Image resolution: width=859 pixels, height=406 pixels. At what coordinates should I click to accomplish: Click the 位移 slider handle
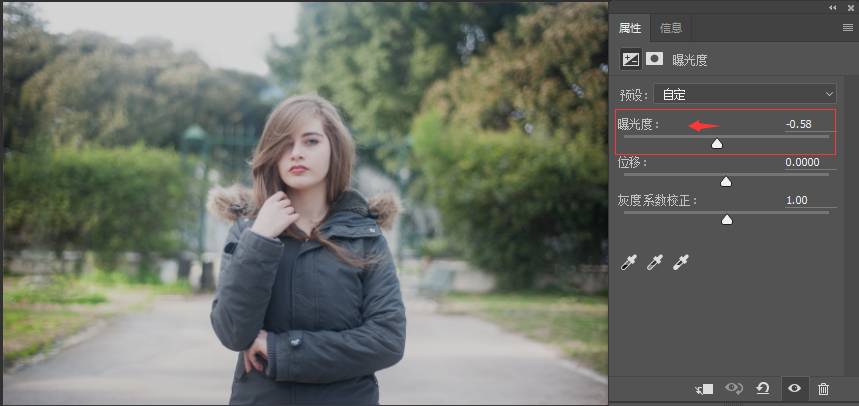click(726, 181)
